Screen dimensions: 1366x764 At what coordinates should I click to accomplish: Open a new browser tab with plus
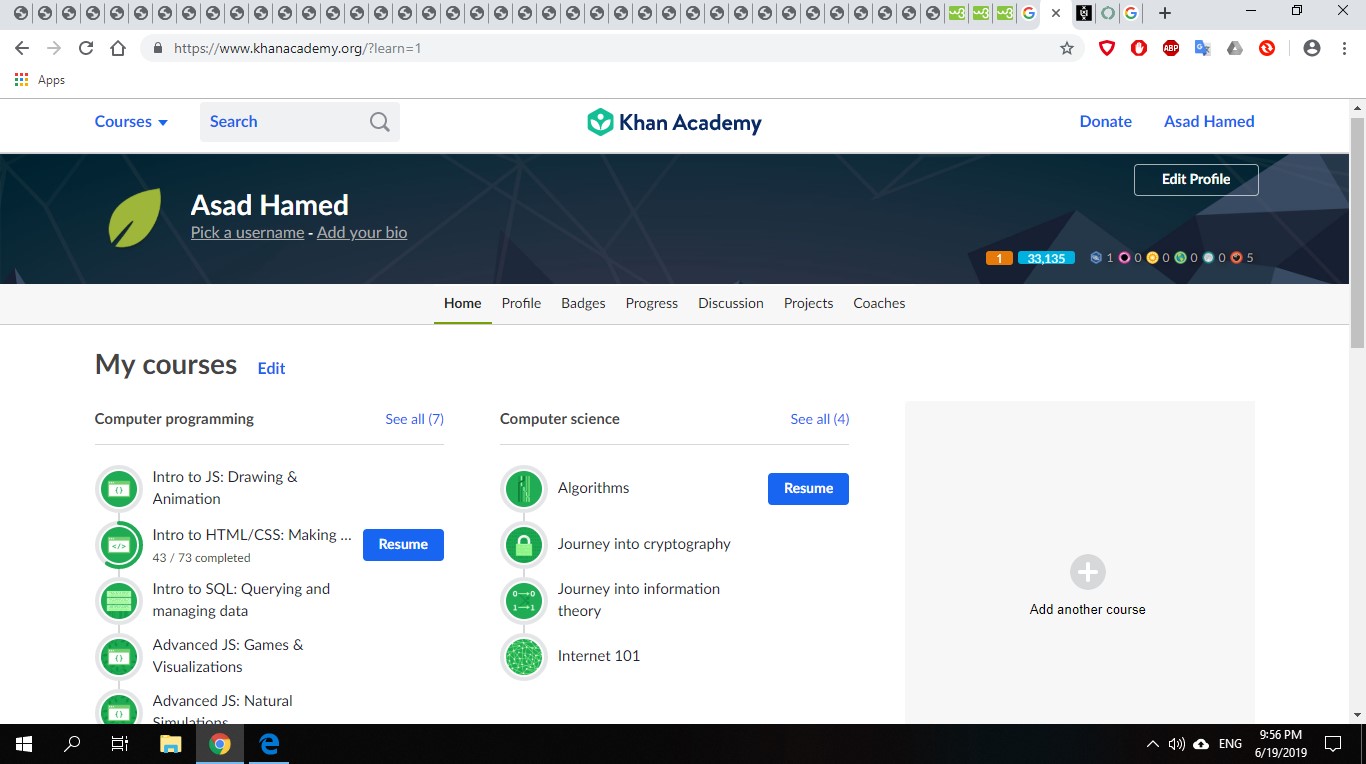pyautogui.click(x=1164, y=13)
